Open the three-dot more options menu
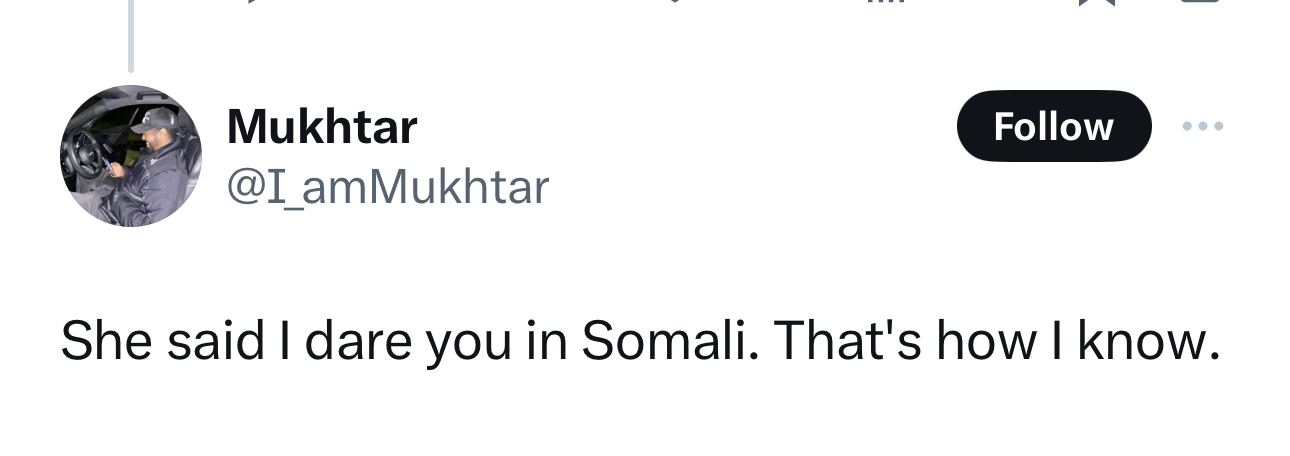Viewport: 1290px width, 456px height. 1202,126
